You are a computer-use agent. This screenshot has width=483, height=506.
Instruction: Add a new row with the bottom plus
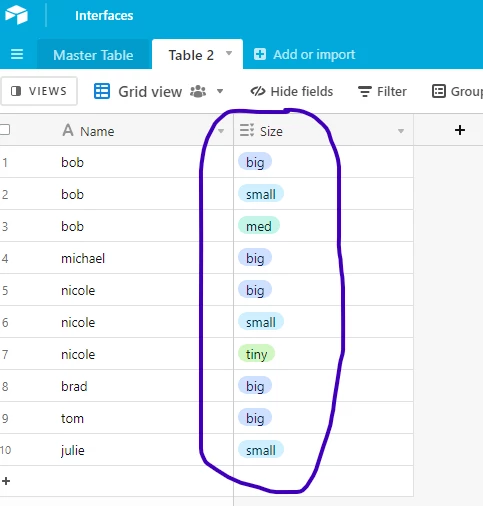pyautogui.click(x=6, y=481)
